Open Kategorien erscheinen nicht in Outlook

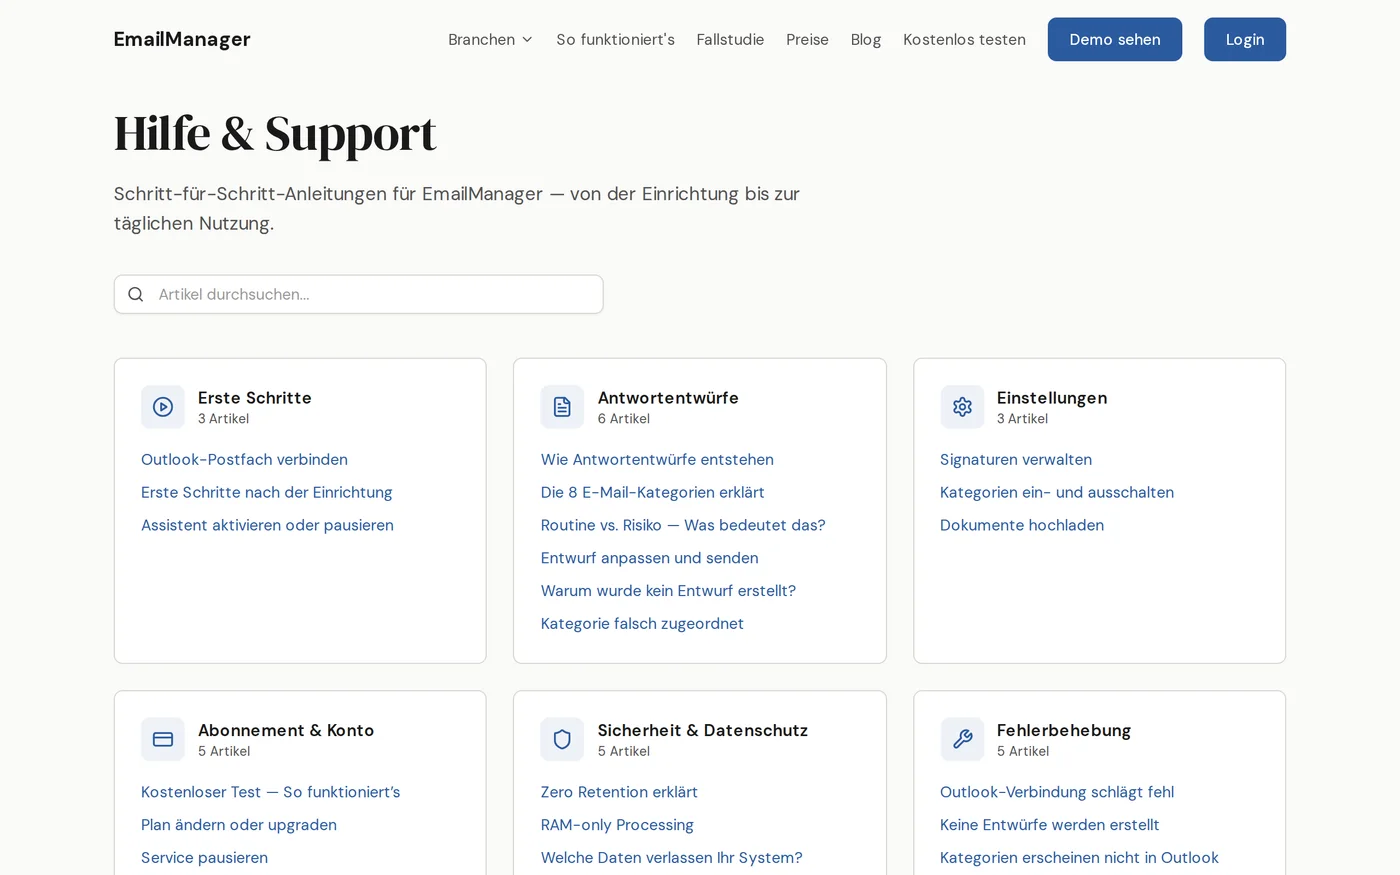pos(1079,858)
